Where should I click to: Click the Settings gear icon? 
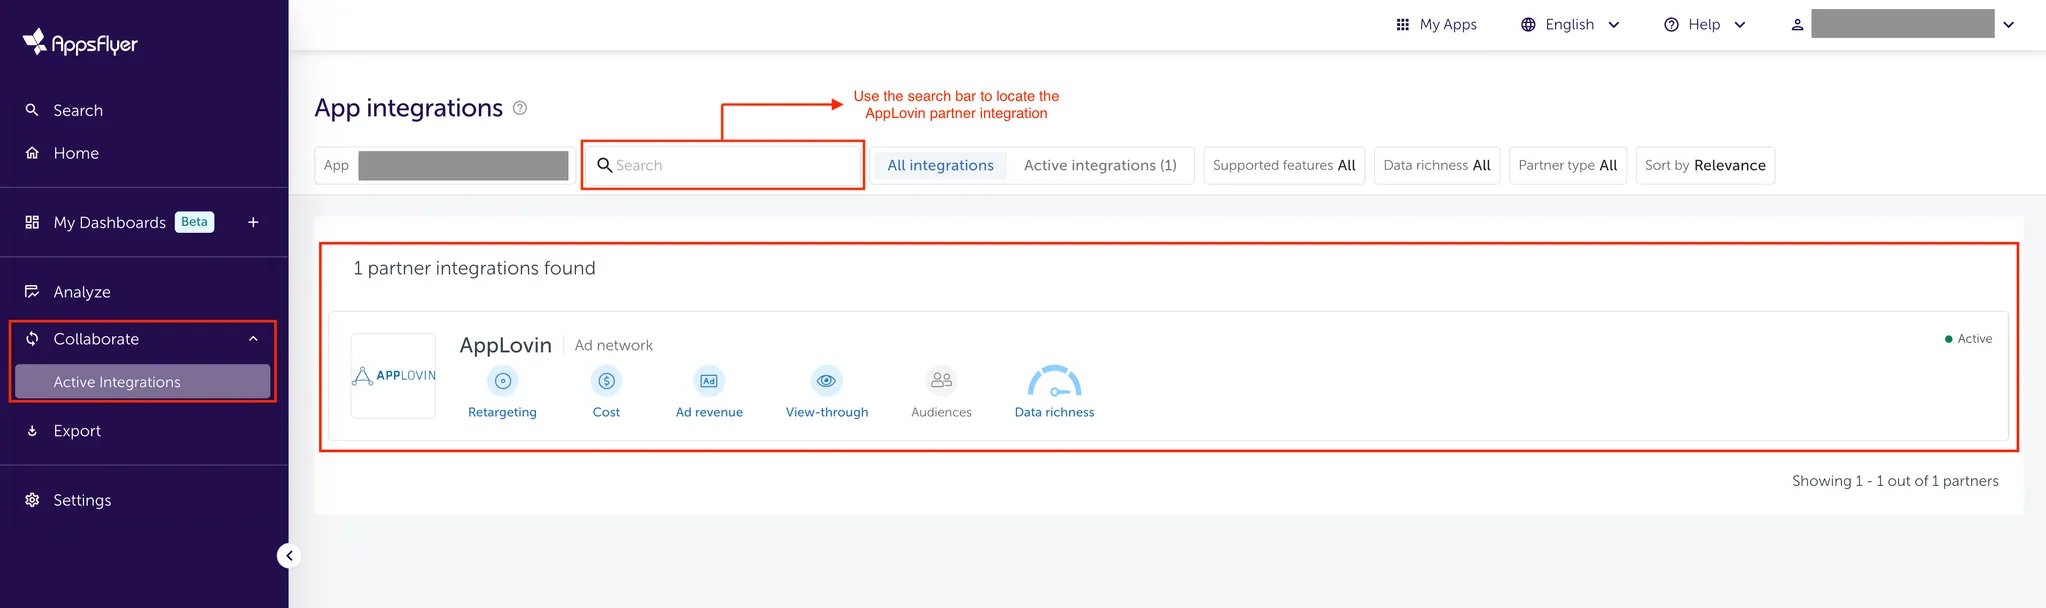click(x=32, y=500)
